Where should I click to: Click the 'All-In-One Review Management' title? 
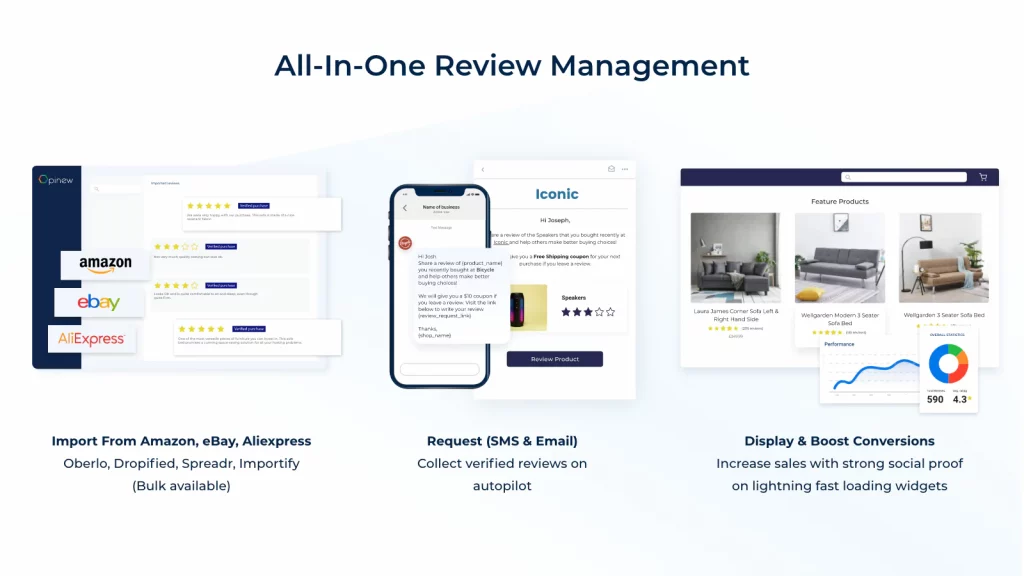(x=511, y=65)
